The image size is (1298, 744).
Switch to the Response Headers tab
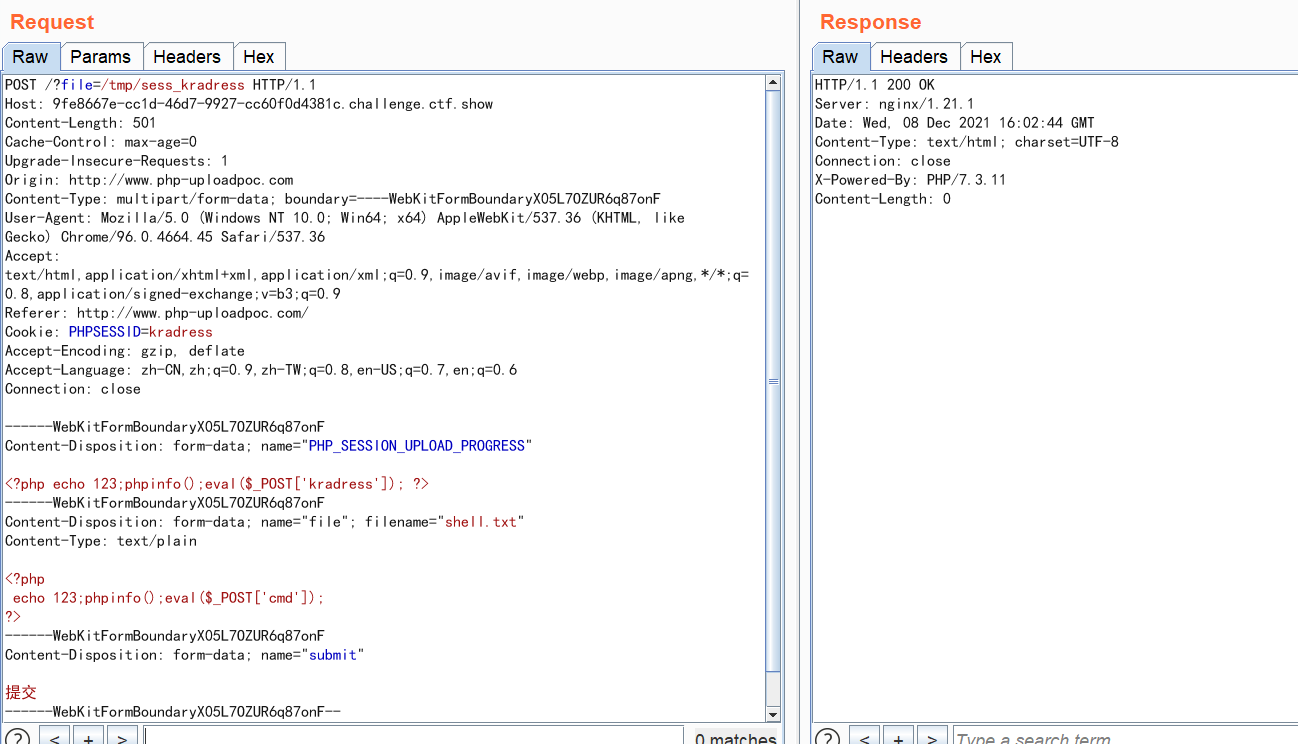[x=914, y=57]
